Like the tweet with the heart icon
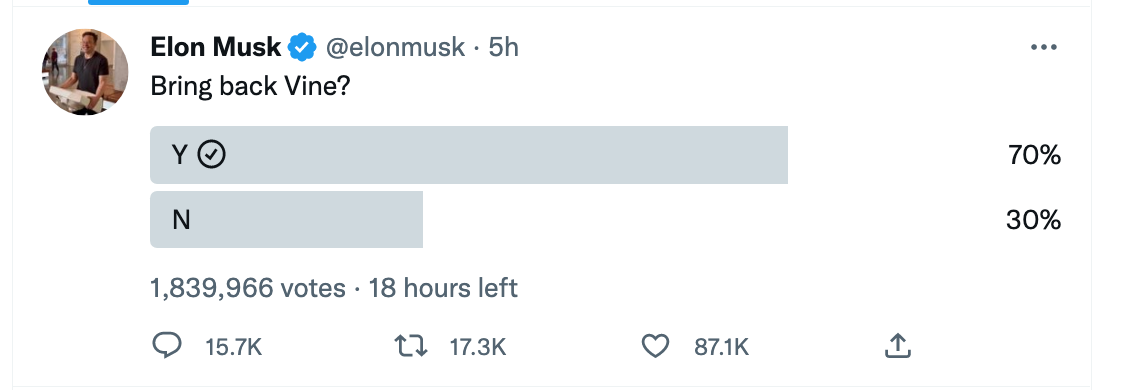The height and width of the screenshot is (390, 1132). tap(655, 347)
